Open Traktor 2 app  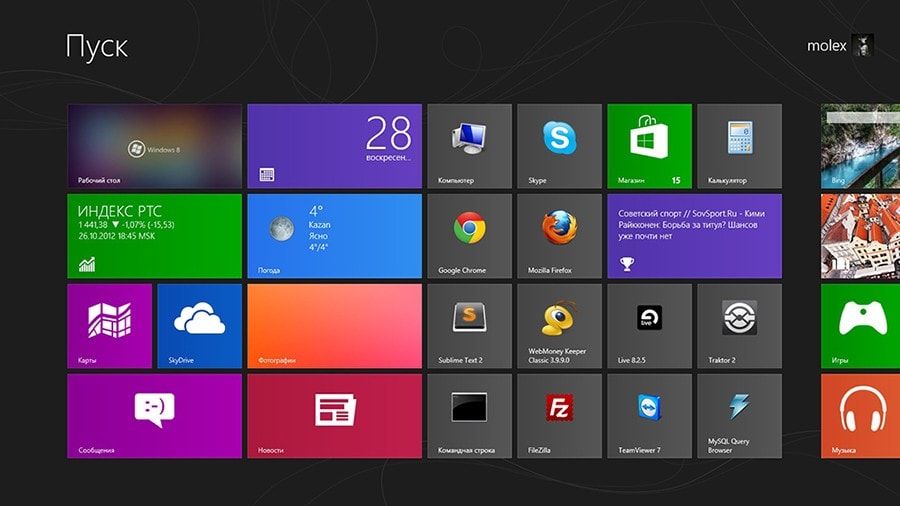pyautogui.click(x=739, y=326)
